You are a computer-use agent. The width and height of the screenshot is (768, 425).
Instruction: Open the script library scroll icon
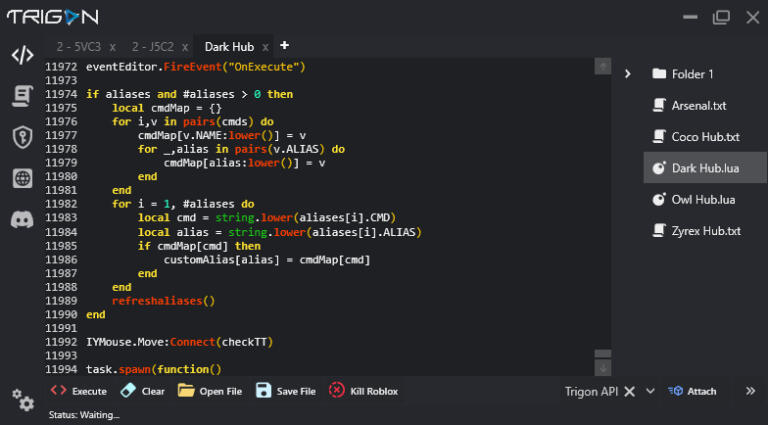(x=22, y=96)
